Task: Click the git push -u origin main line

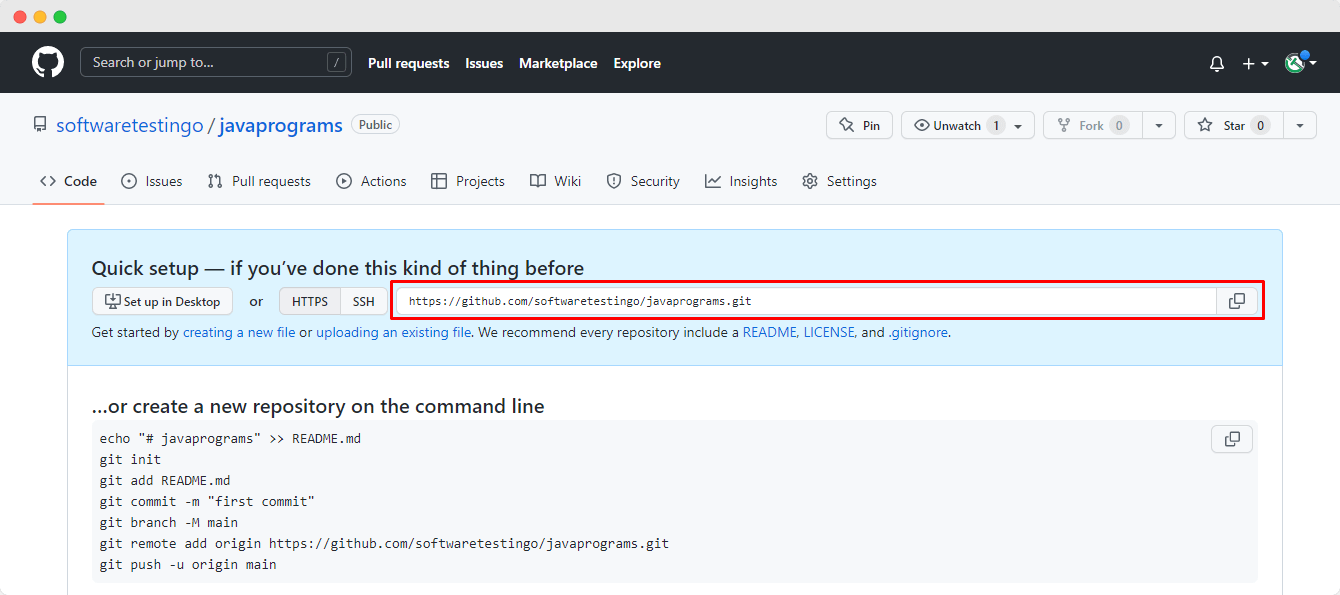Action: 188,564
